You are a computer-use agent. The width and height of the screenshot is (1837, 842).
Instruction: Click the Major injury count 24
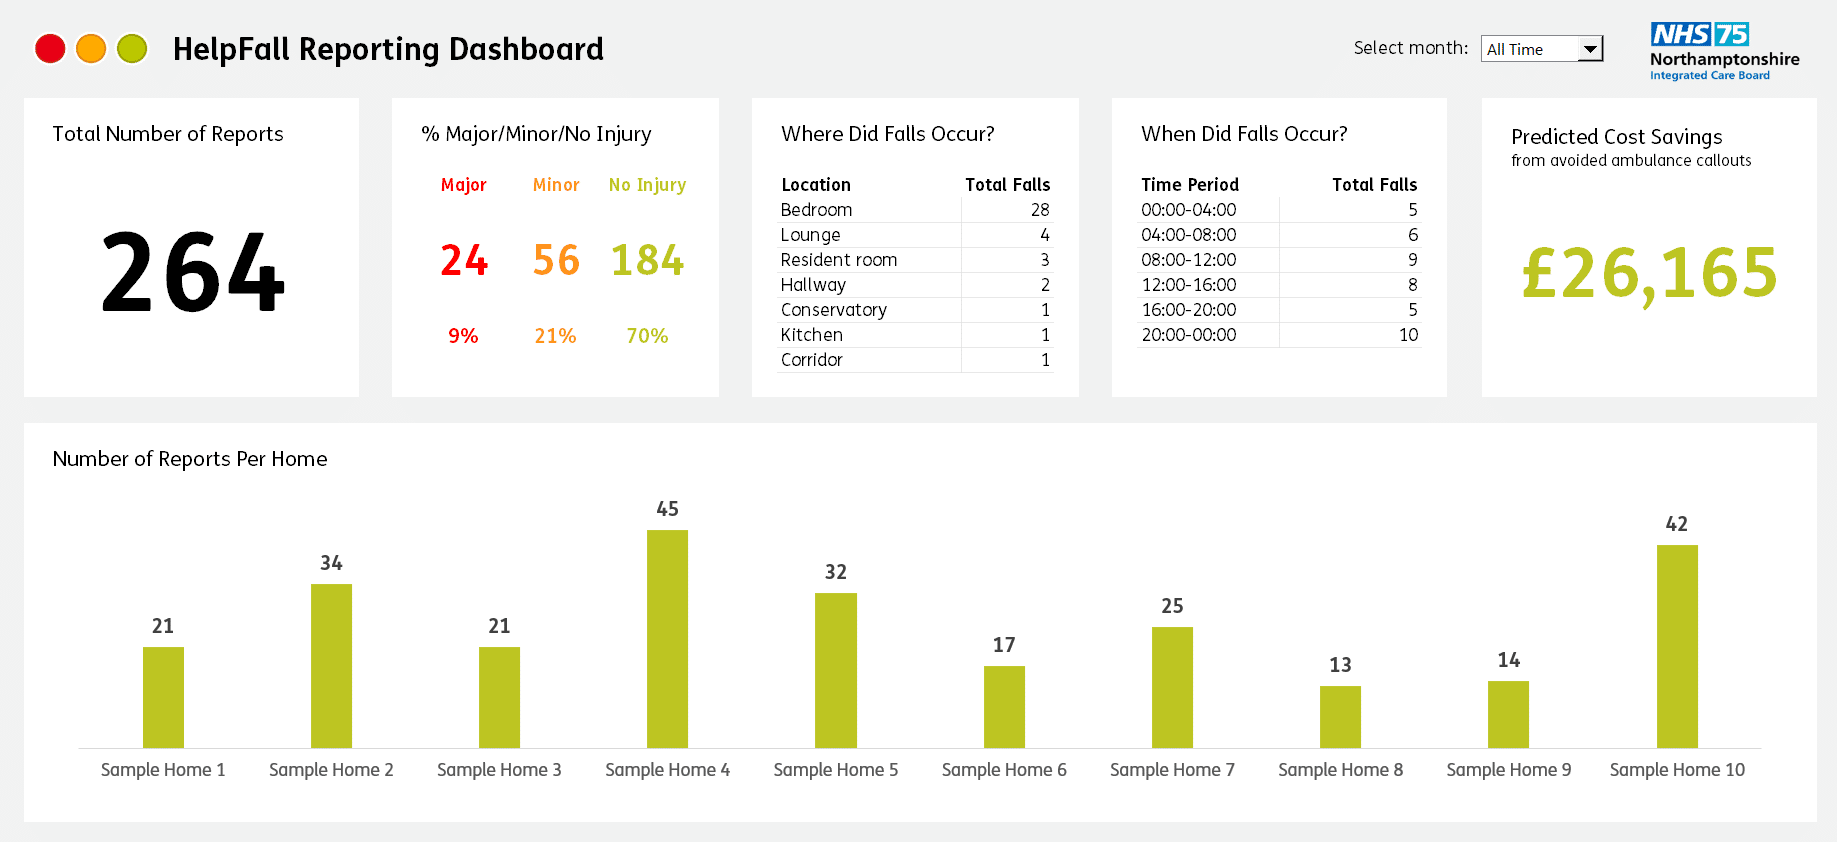(464, 260)
